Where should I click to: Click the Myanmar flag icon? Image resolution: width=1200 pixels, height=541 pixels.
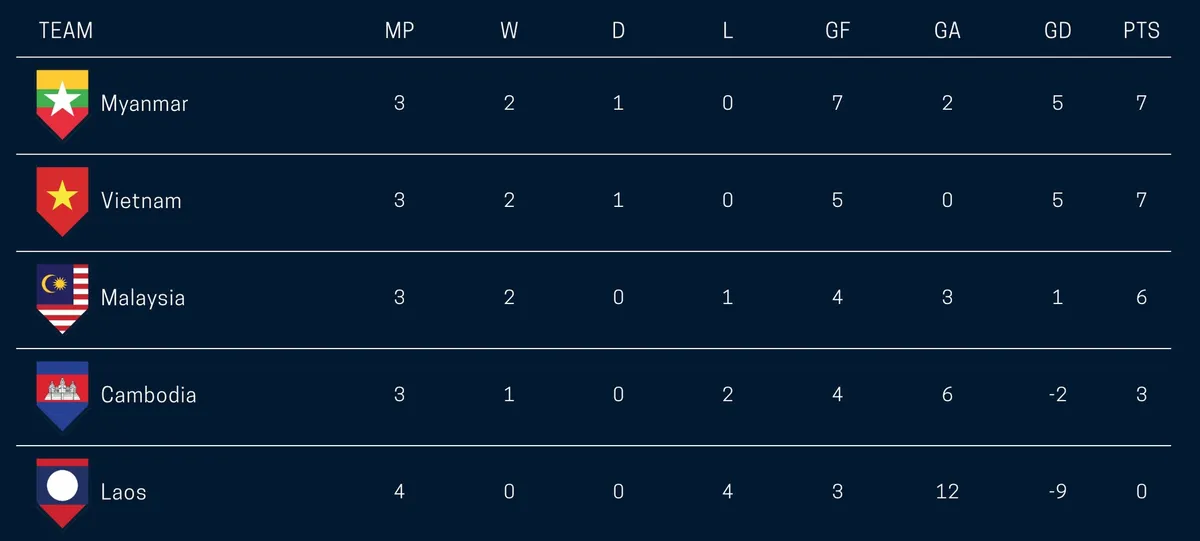[62, 104]
